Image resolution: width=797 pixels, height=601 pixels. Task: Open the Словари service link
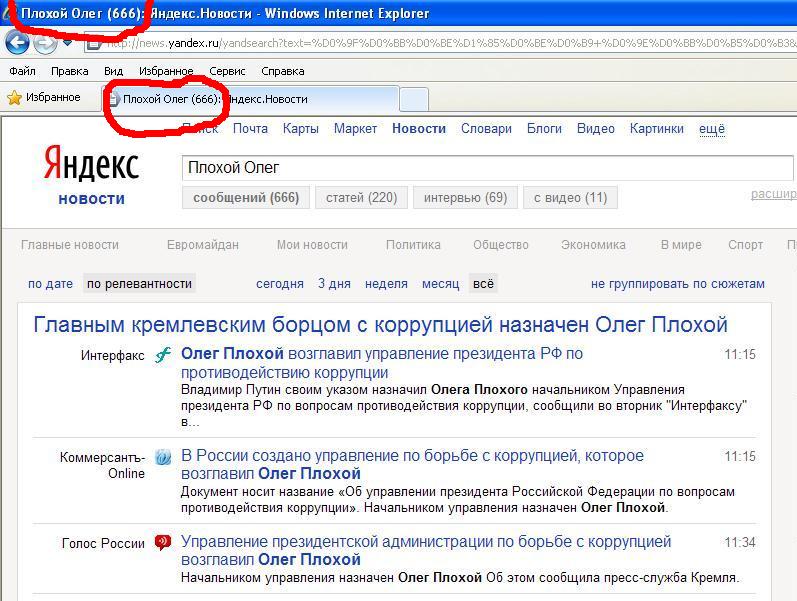[x=486, y=129]
